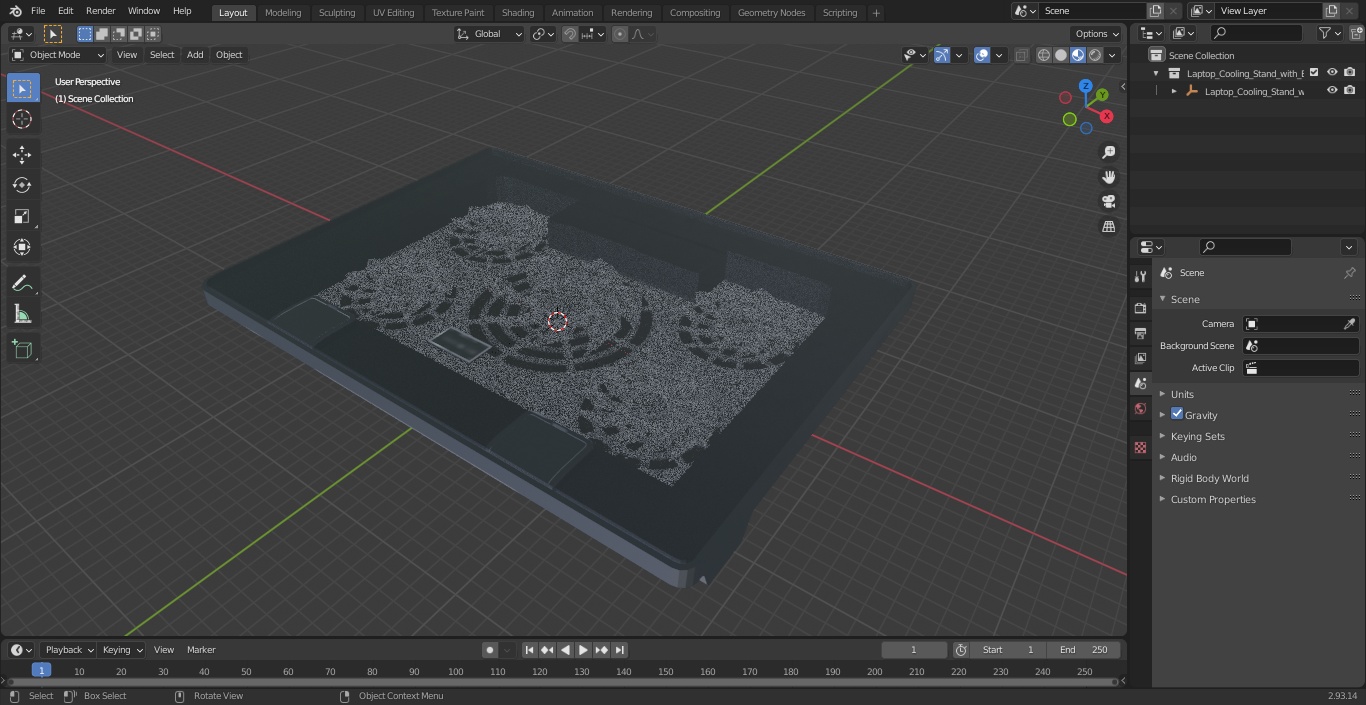Open the Tool properties tab

(1140, 276)
